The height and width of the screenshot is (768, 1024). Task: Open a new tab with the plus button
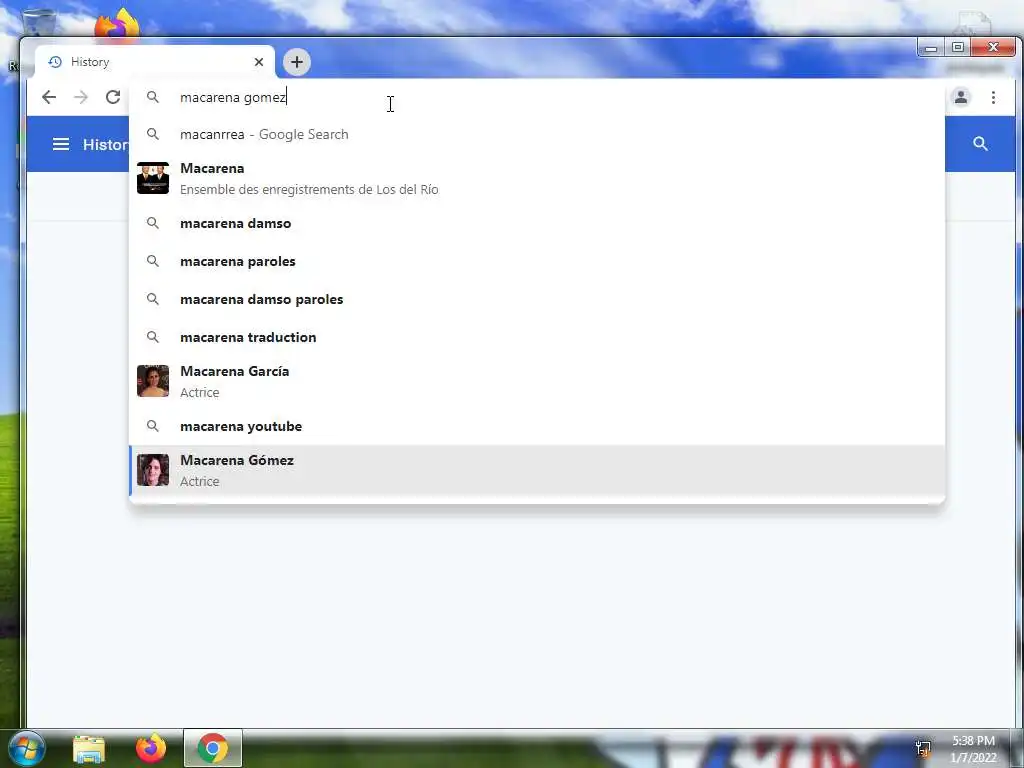[x=296, y=62]
